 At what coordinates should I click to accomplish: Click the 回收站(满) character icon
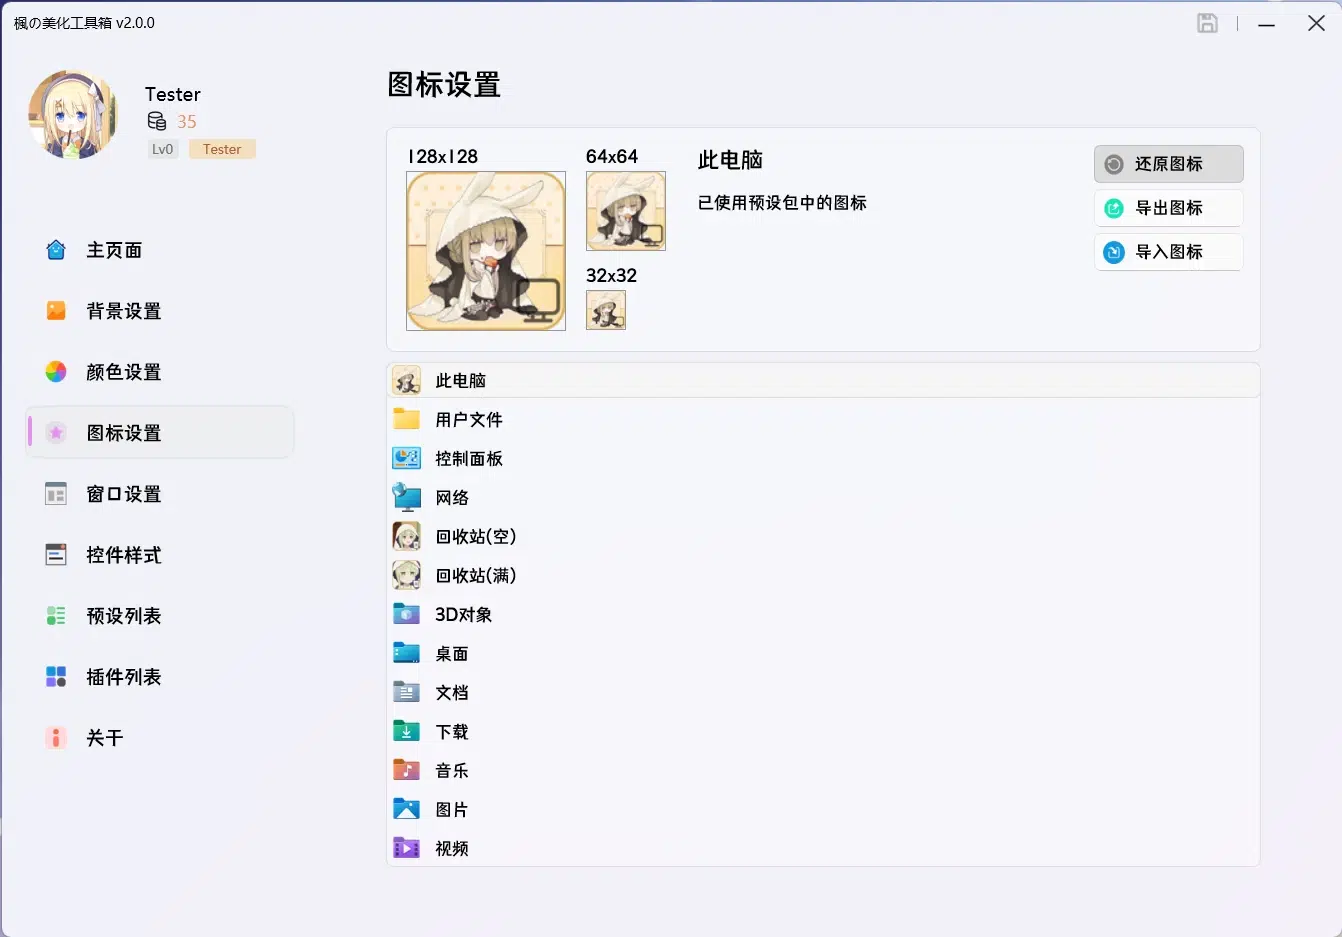406,575
